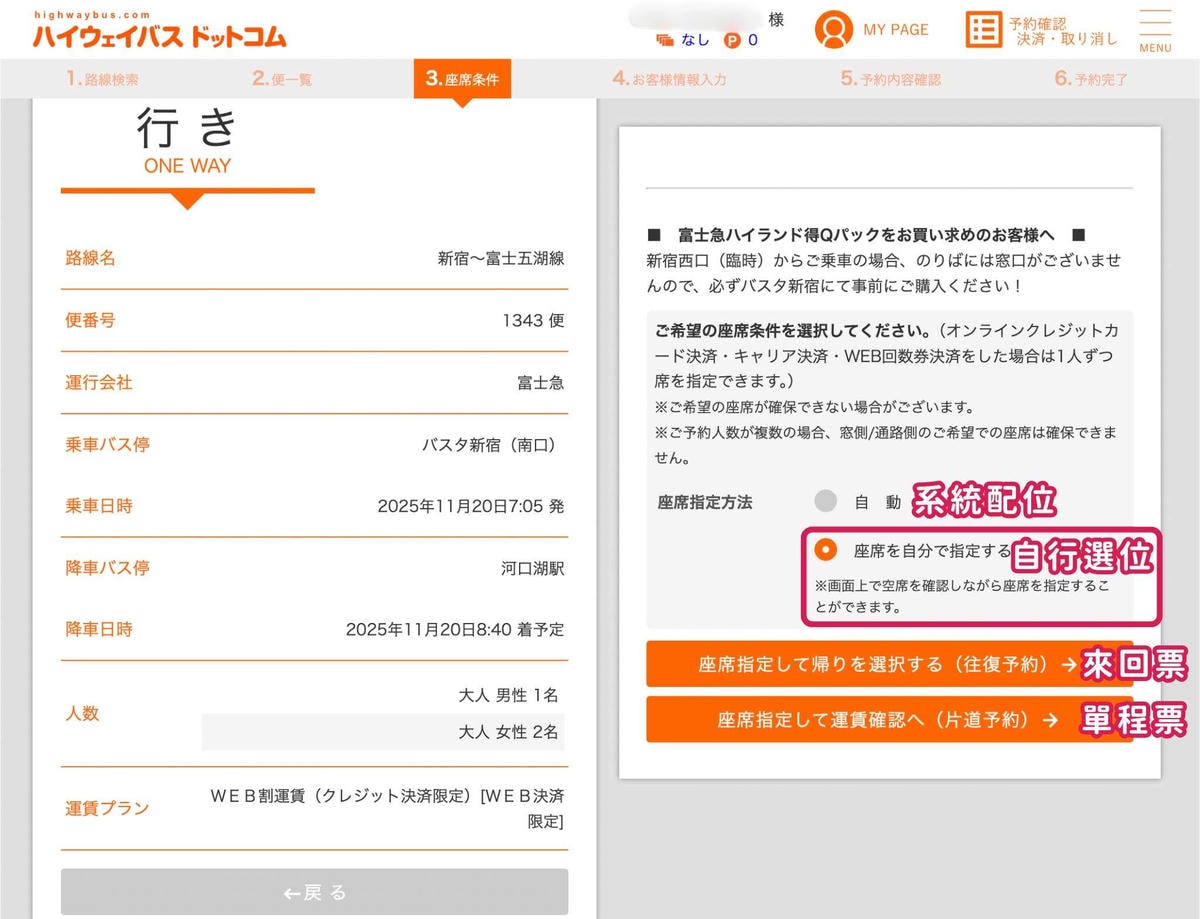Click the 行き ONE WAY heading
Image resolution: width=1200 pixels, height=919 pixels.
click(187, 142)
